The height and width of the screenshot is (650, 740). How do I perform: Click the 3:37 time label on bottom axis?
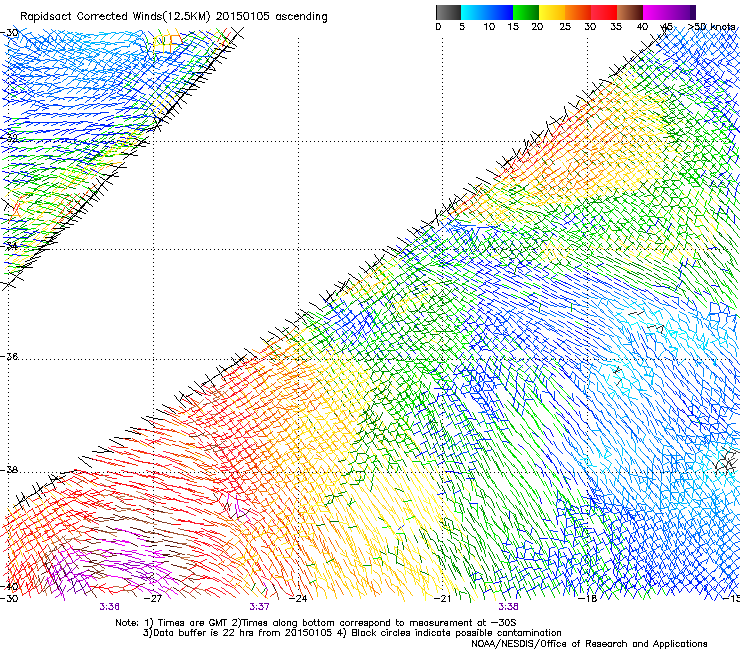click(x=259, y=607)
